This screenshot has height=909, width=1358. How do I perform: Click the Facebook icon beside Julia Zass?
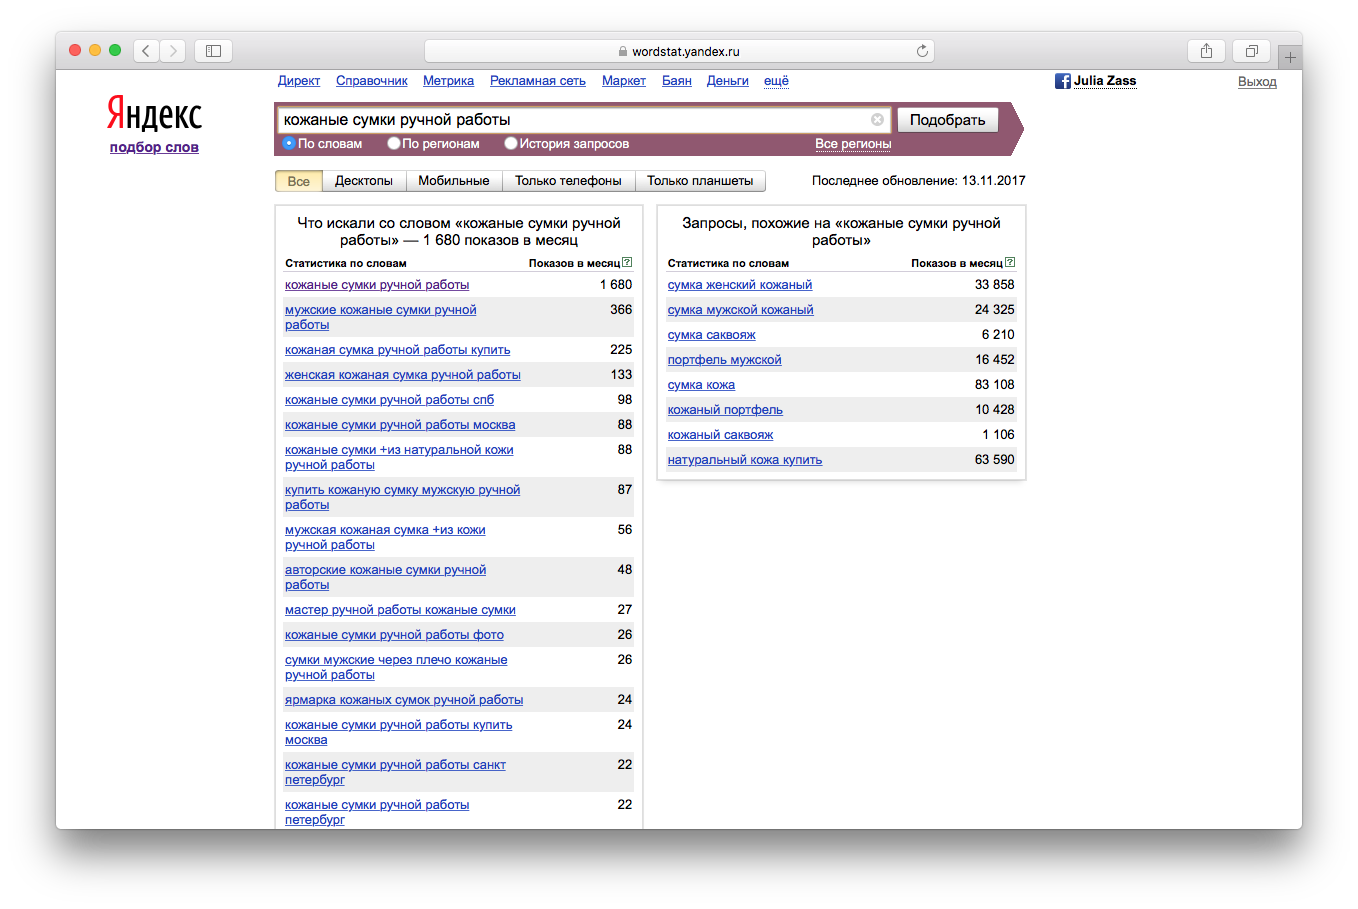(x=1062, y=81)
